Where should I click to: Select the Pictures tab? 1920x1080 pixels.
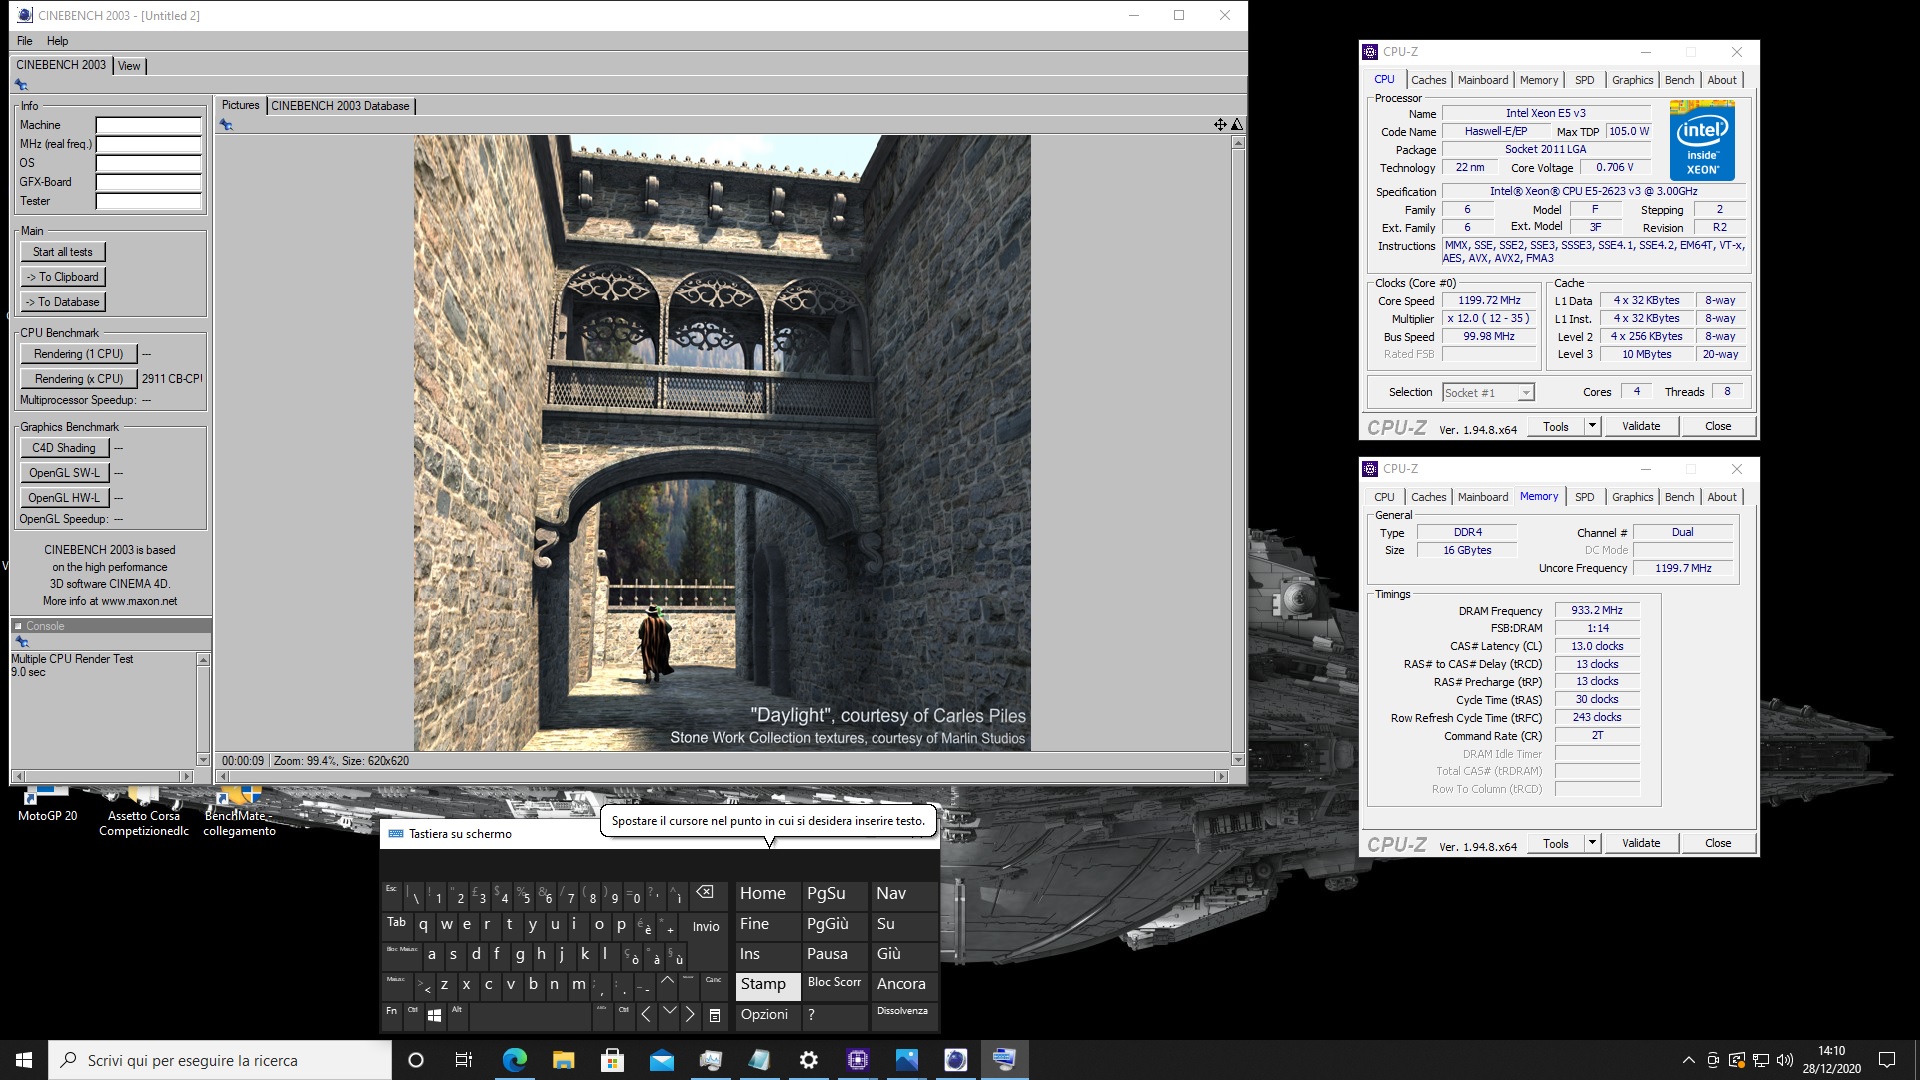pos(240,105)
